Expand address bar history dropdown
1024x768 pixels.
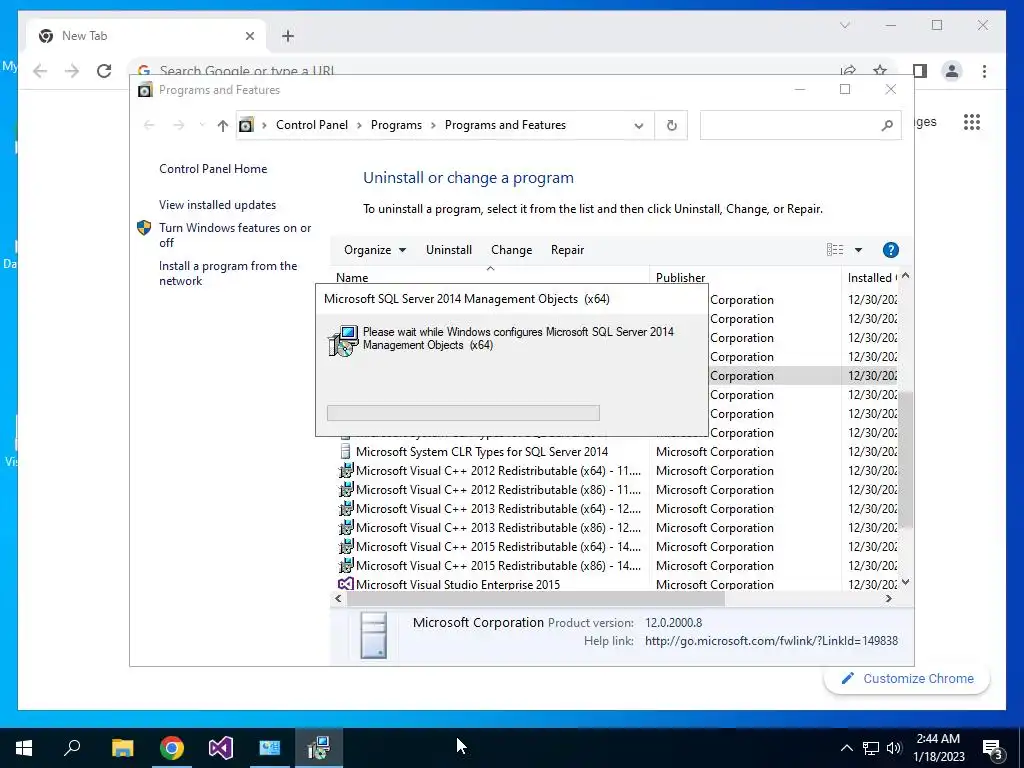[x=639, y=125]
